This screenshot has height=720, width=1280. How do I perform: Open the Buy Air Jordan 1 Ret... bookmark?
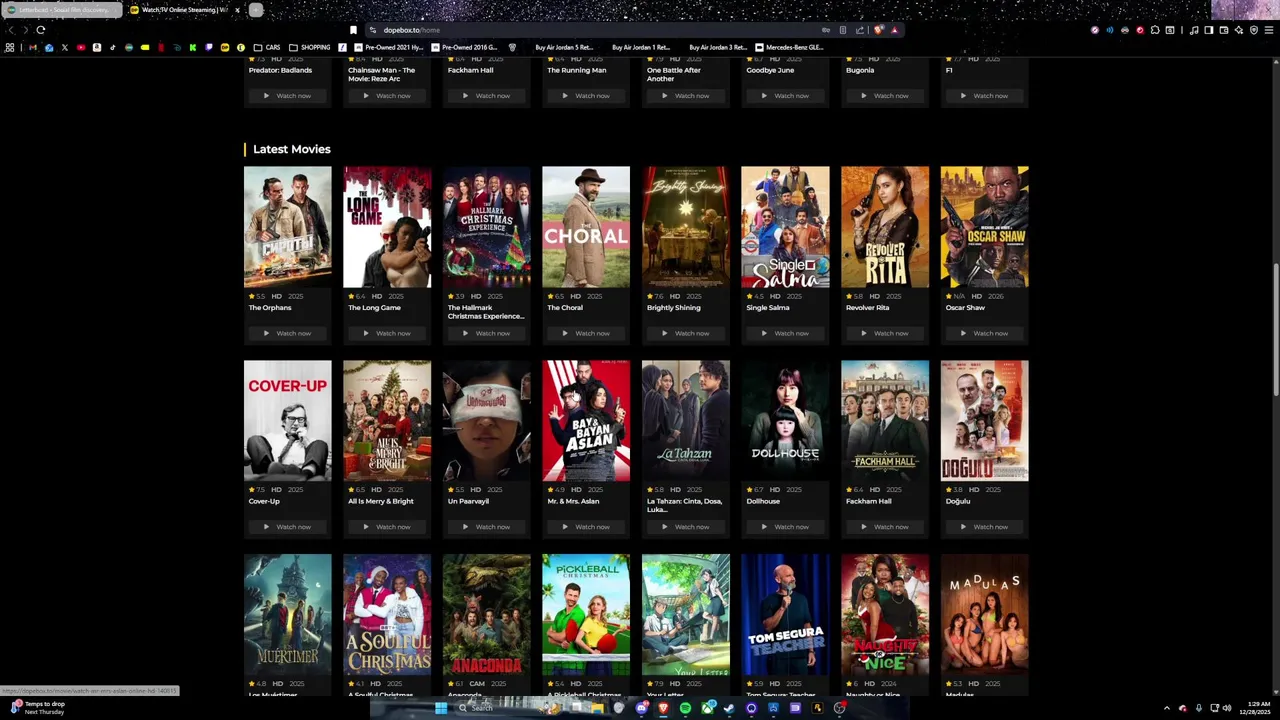coord(641,47)
